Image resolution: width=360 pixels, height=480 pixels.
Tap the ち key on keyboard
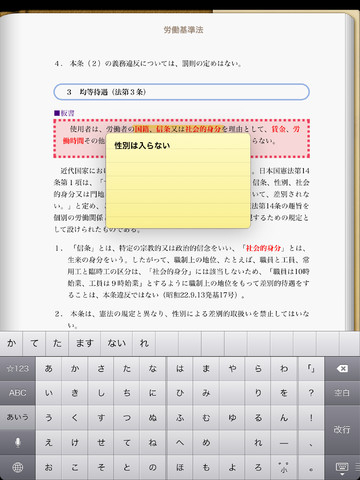point(127,393)
